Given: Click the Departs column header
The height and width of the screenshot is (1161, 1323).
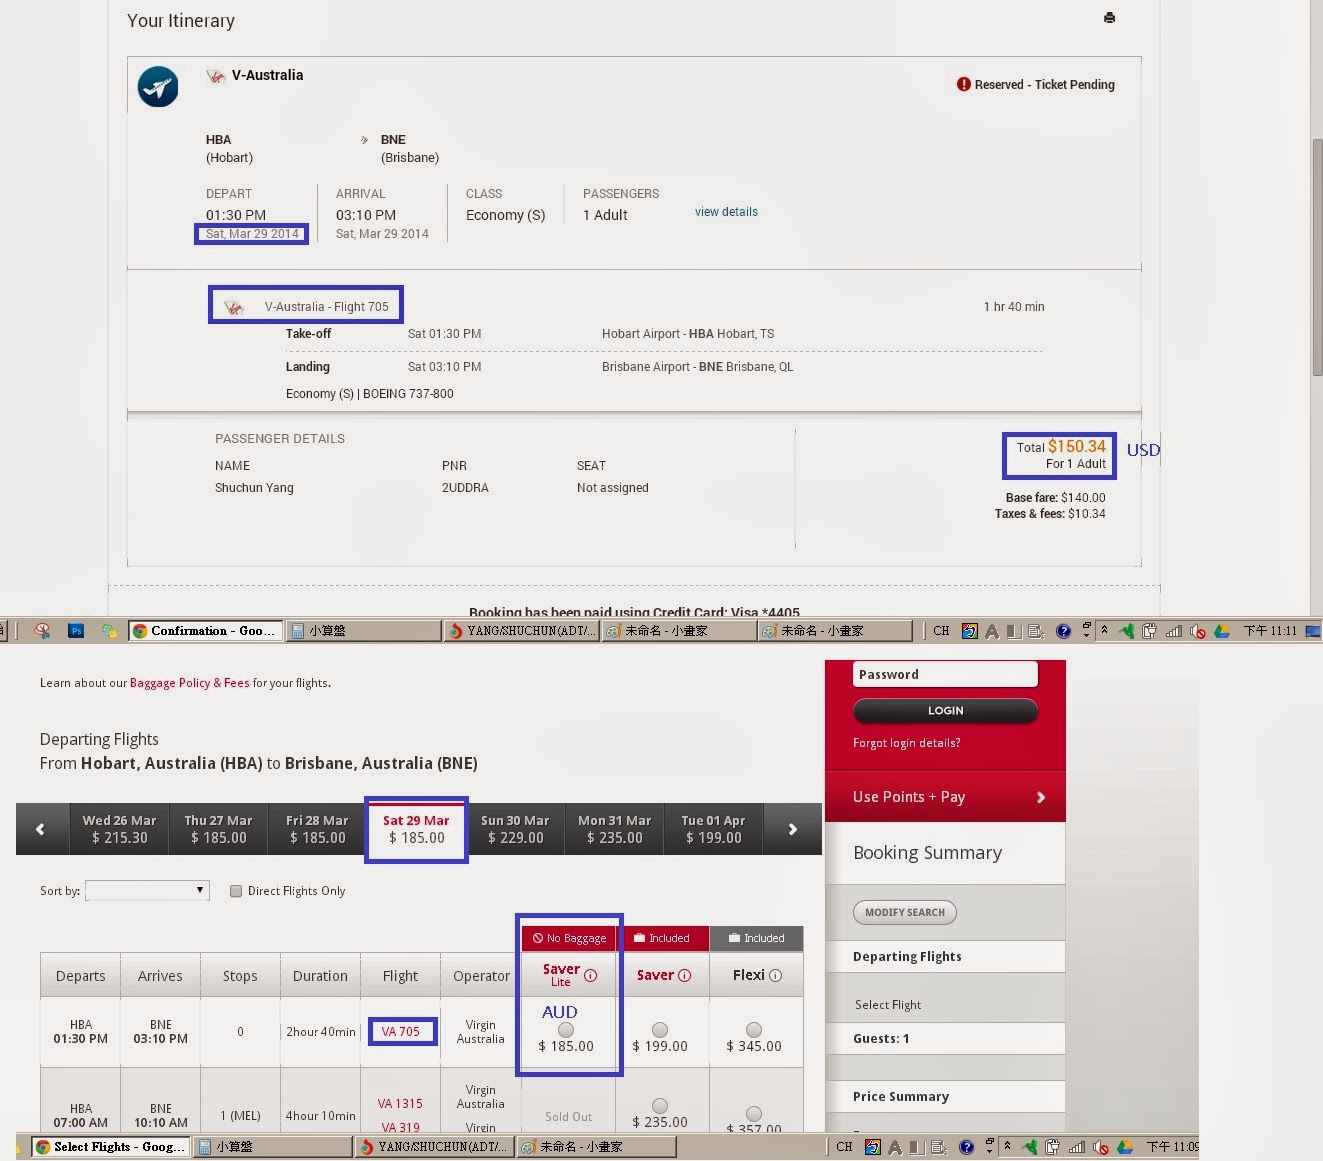Looking at the screenshot, I should pyautogui.click(x=80, y=976).
